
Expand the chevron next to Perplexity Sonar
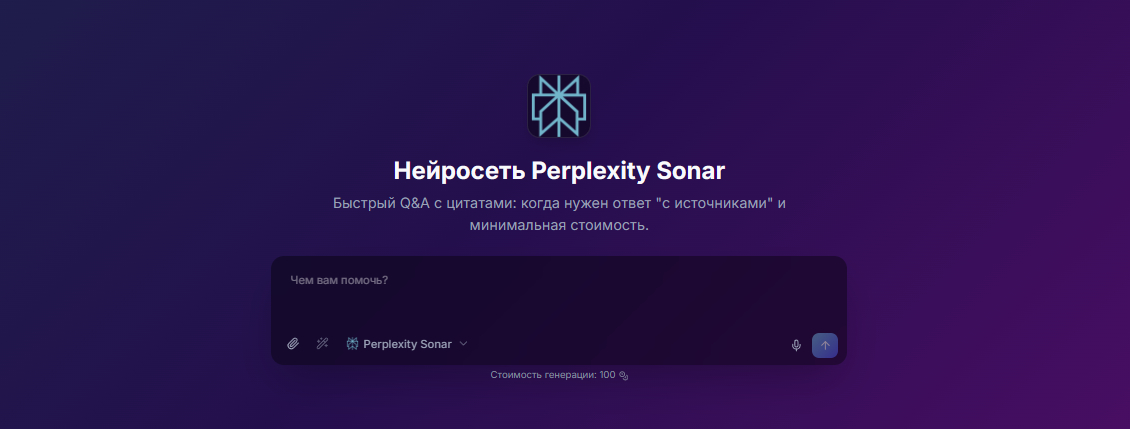point(463,344)
